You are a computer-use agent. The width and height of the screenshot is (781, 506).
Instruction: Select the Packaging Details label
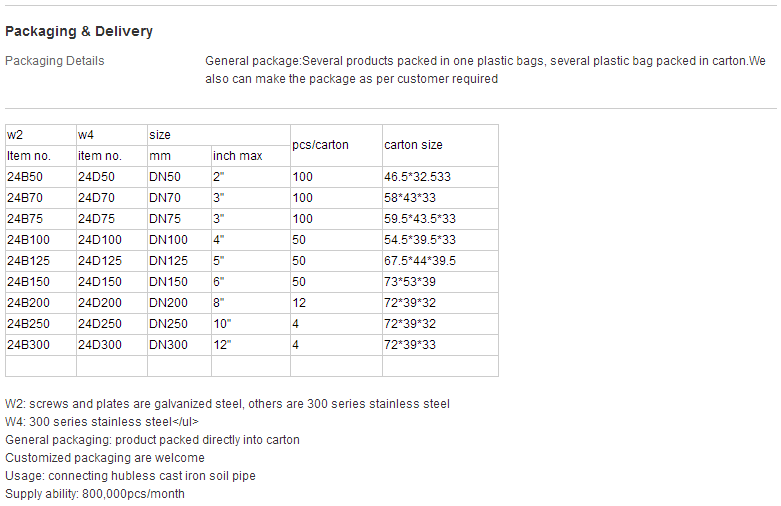[55, 61]
